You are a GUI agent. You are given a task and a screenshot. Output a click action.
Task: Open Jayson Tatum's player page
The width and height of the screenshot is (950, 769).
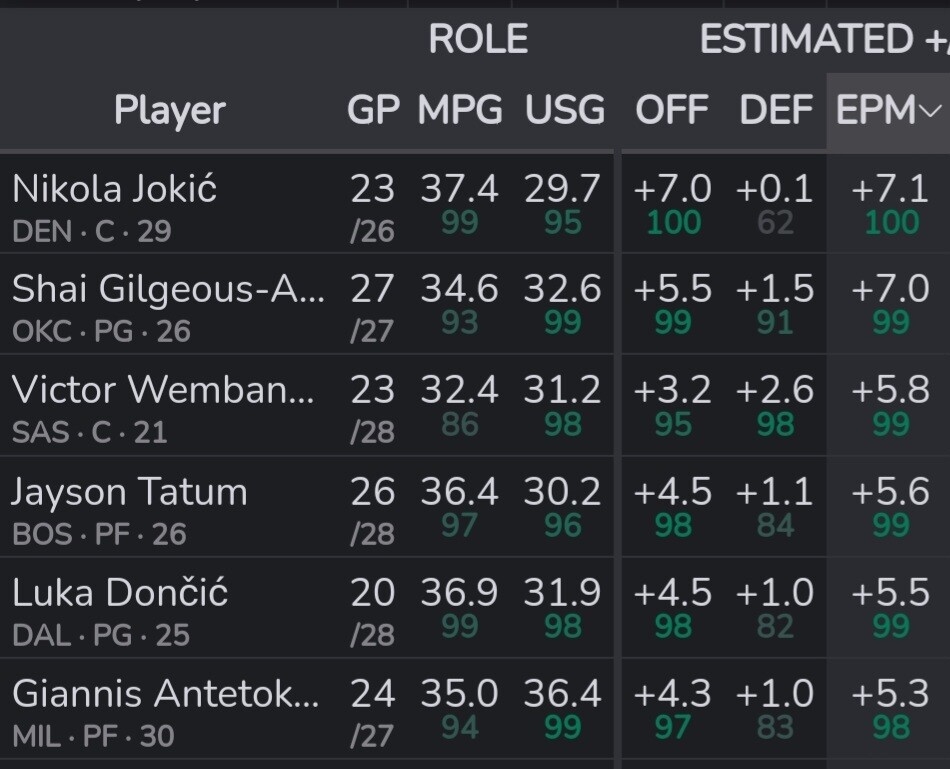coord(129,492)
